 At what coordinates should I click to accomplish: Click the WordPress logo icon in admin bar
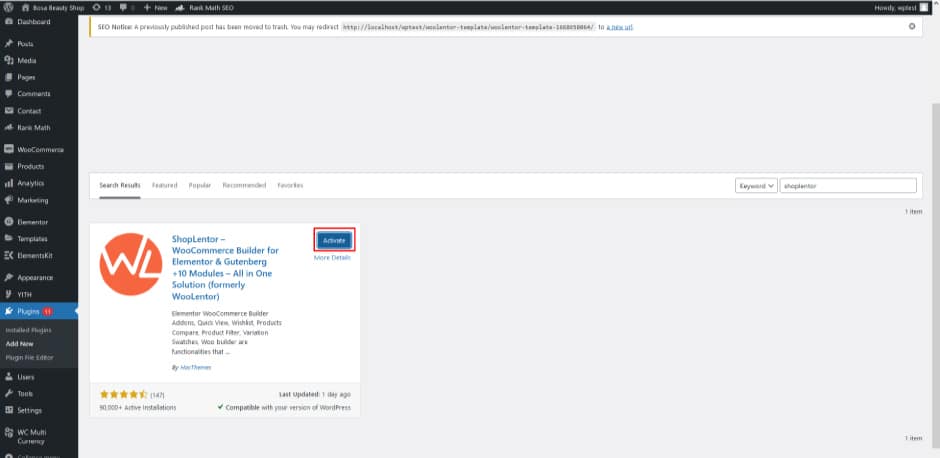pos(8,7)
